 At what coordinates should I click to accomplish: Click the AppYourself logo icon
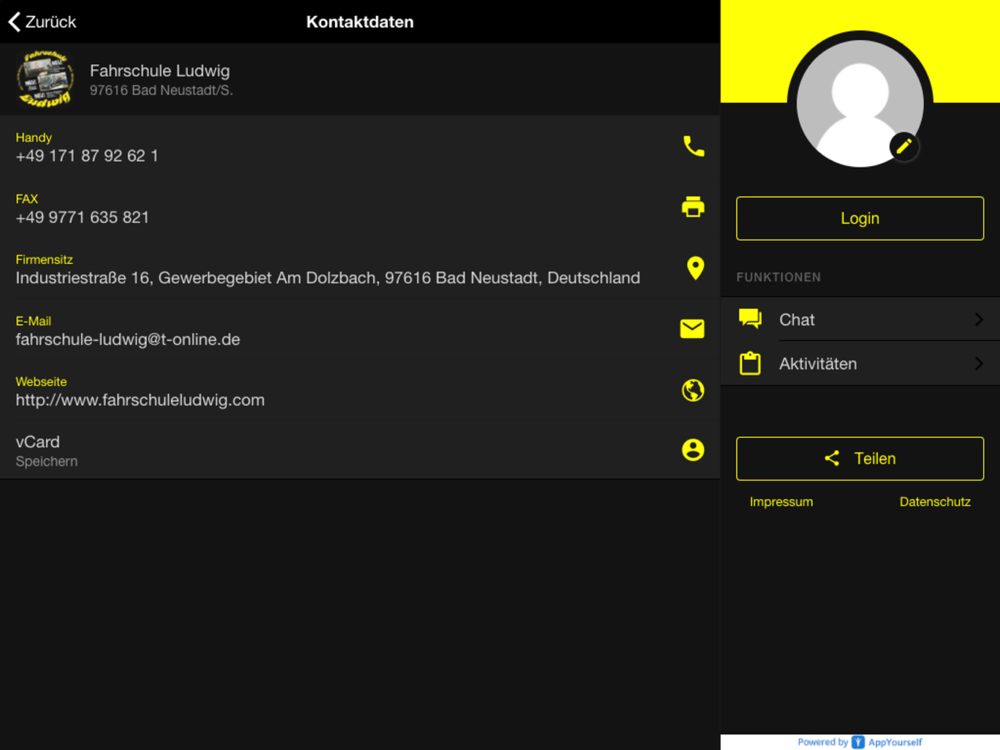(858, 742)
